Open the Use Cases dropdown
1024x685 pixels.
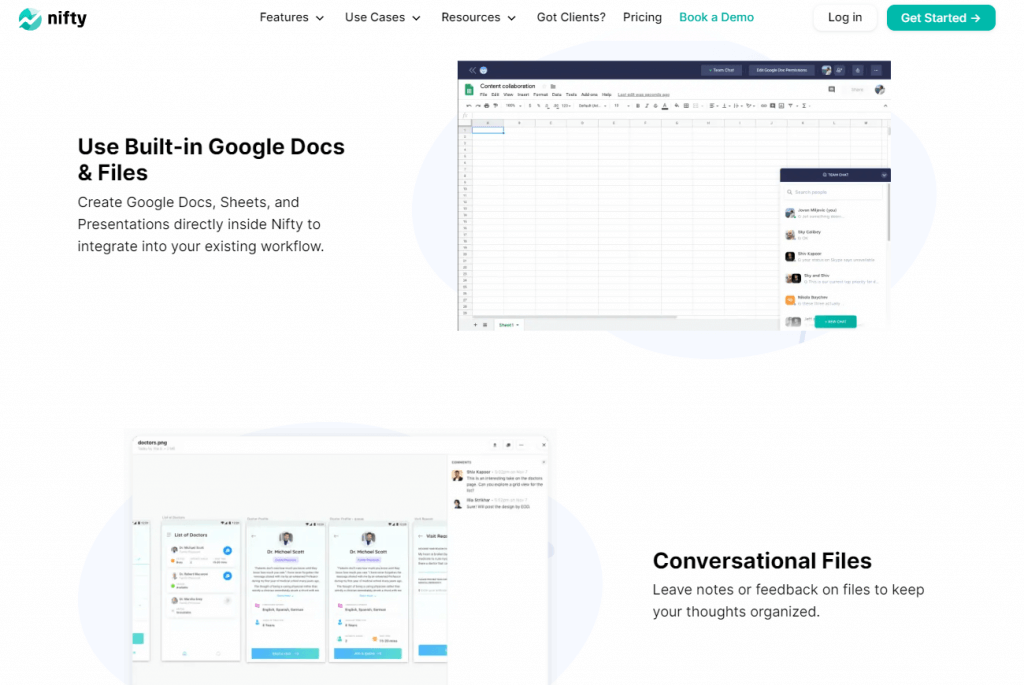pyautogui.click(x=382, y=18)
